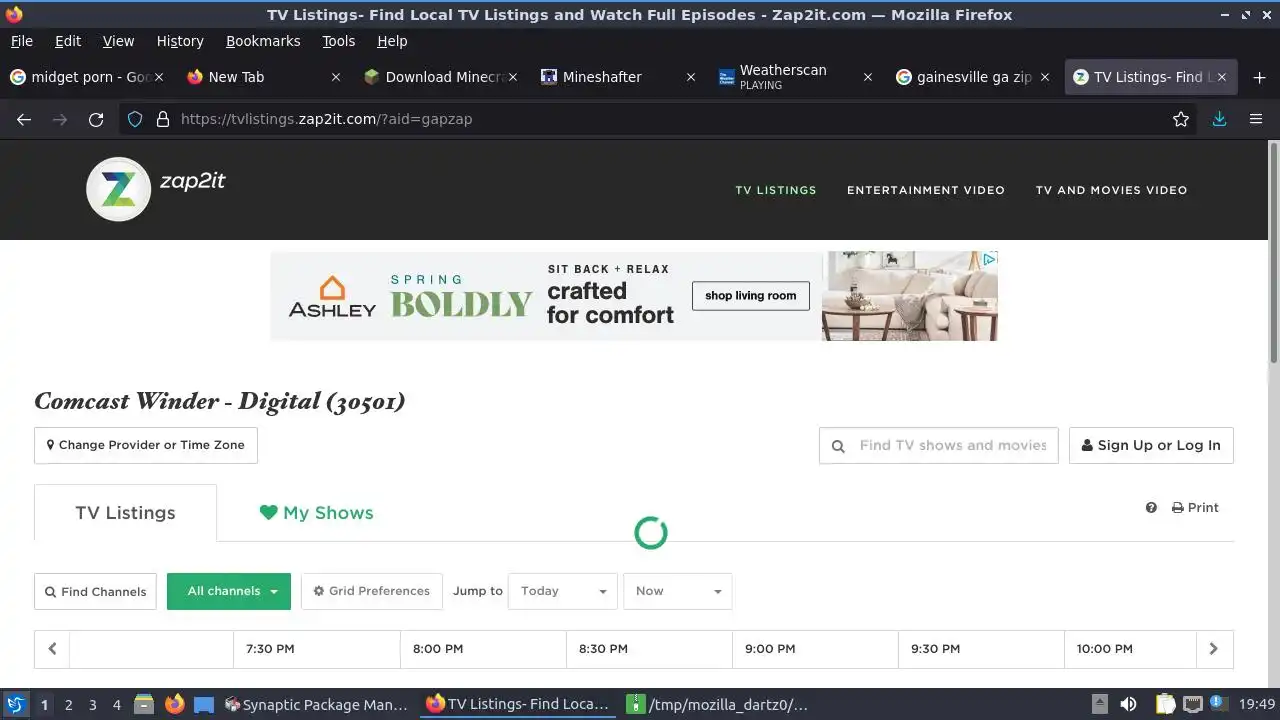Open the Edit menu
Viewport: 1280px width, 720px height.
68,41
